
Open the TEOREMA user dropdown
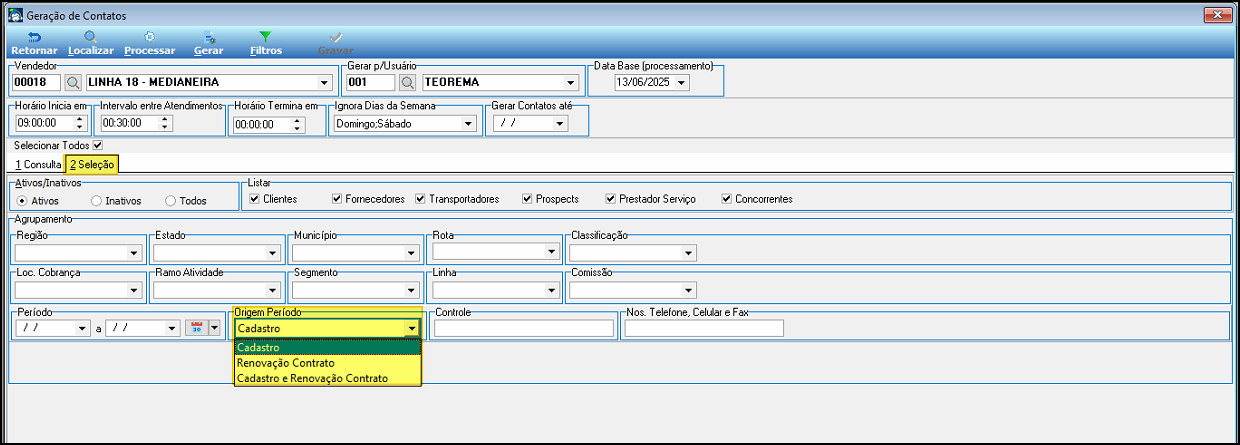tap(571, 83)
